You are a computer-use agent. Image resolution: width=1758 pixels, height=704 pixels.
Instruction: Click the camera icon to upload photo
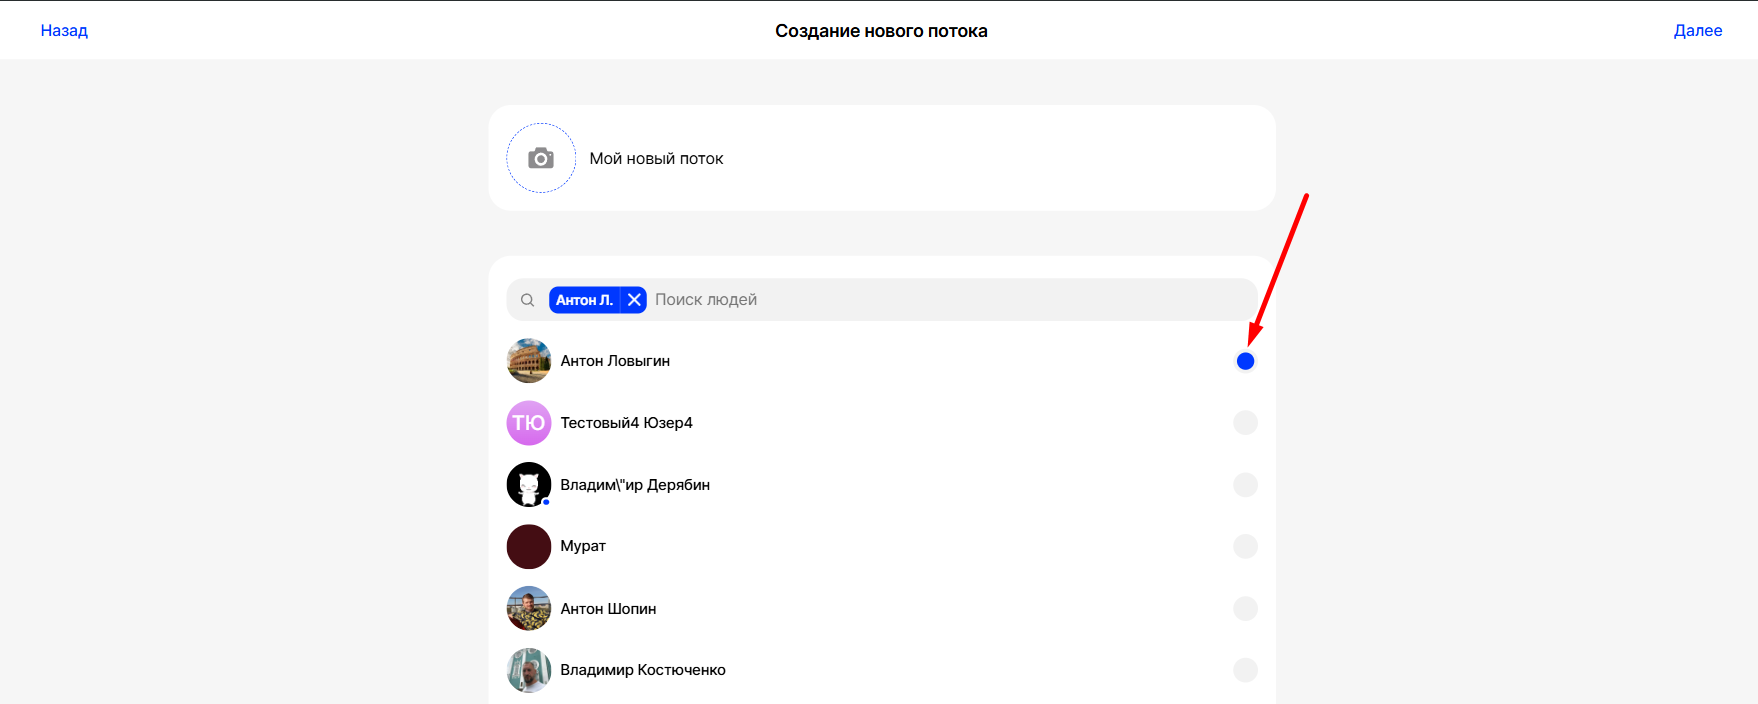[541, 158]
